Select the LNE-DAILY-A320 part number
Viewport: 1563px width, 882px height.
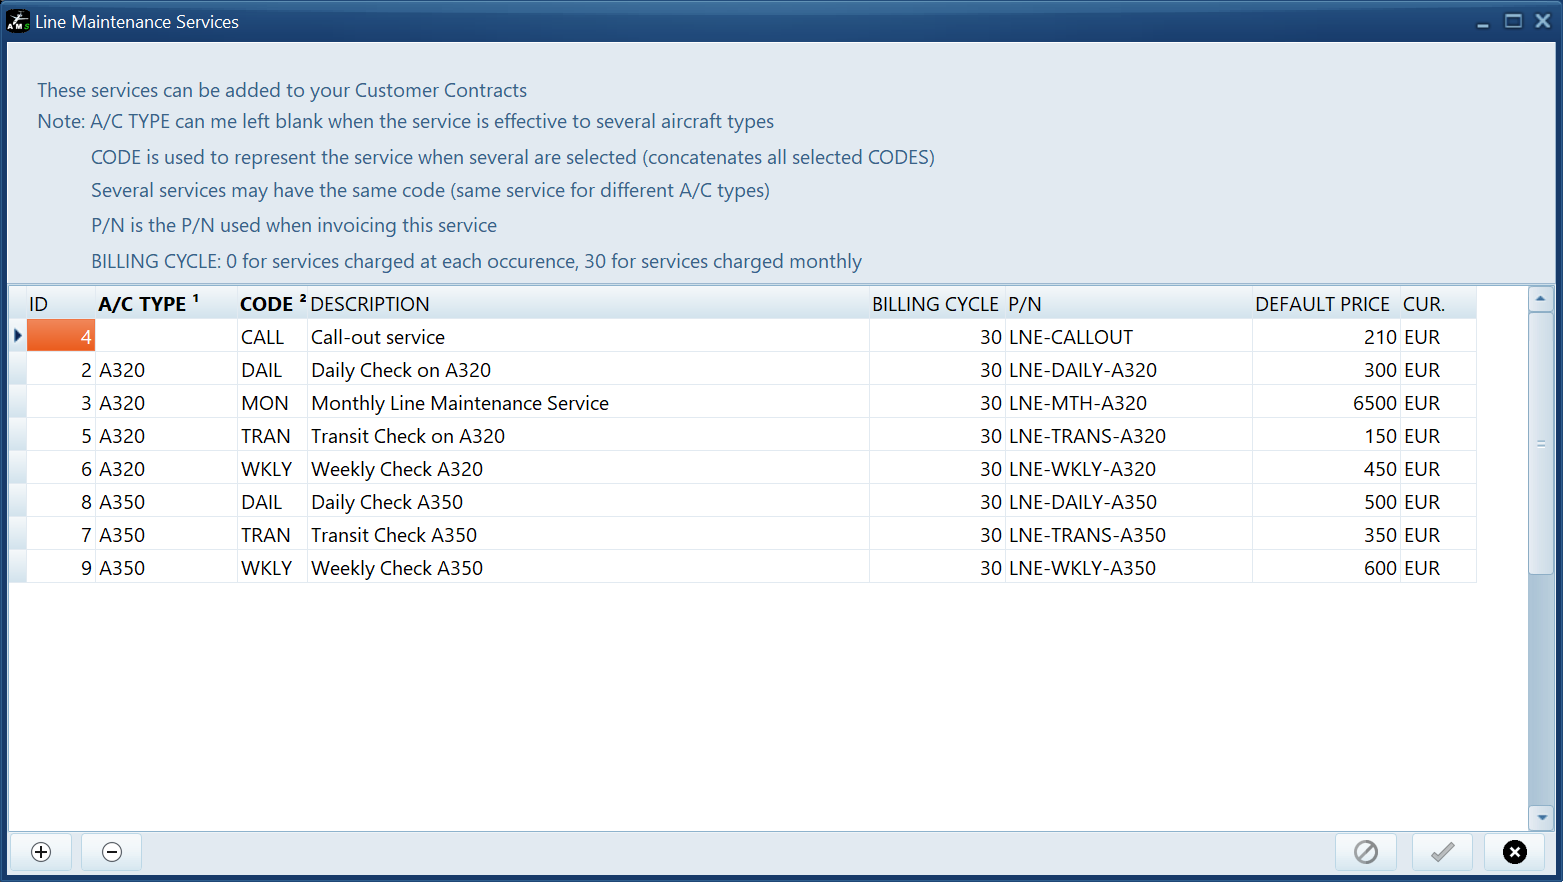tap(1128, 370)
